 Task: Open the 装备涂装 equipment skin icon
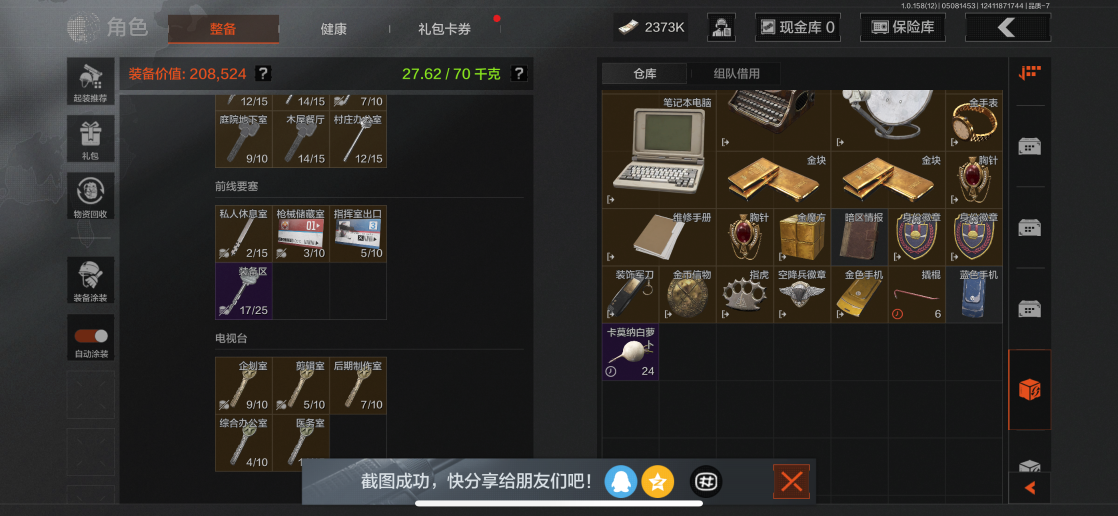(x=91, y=281)
